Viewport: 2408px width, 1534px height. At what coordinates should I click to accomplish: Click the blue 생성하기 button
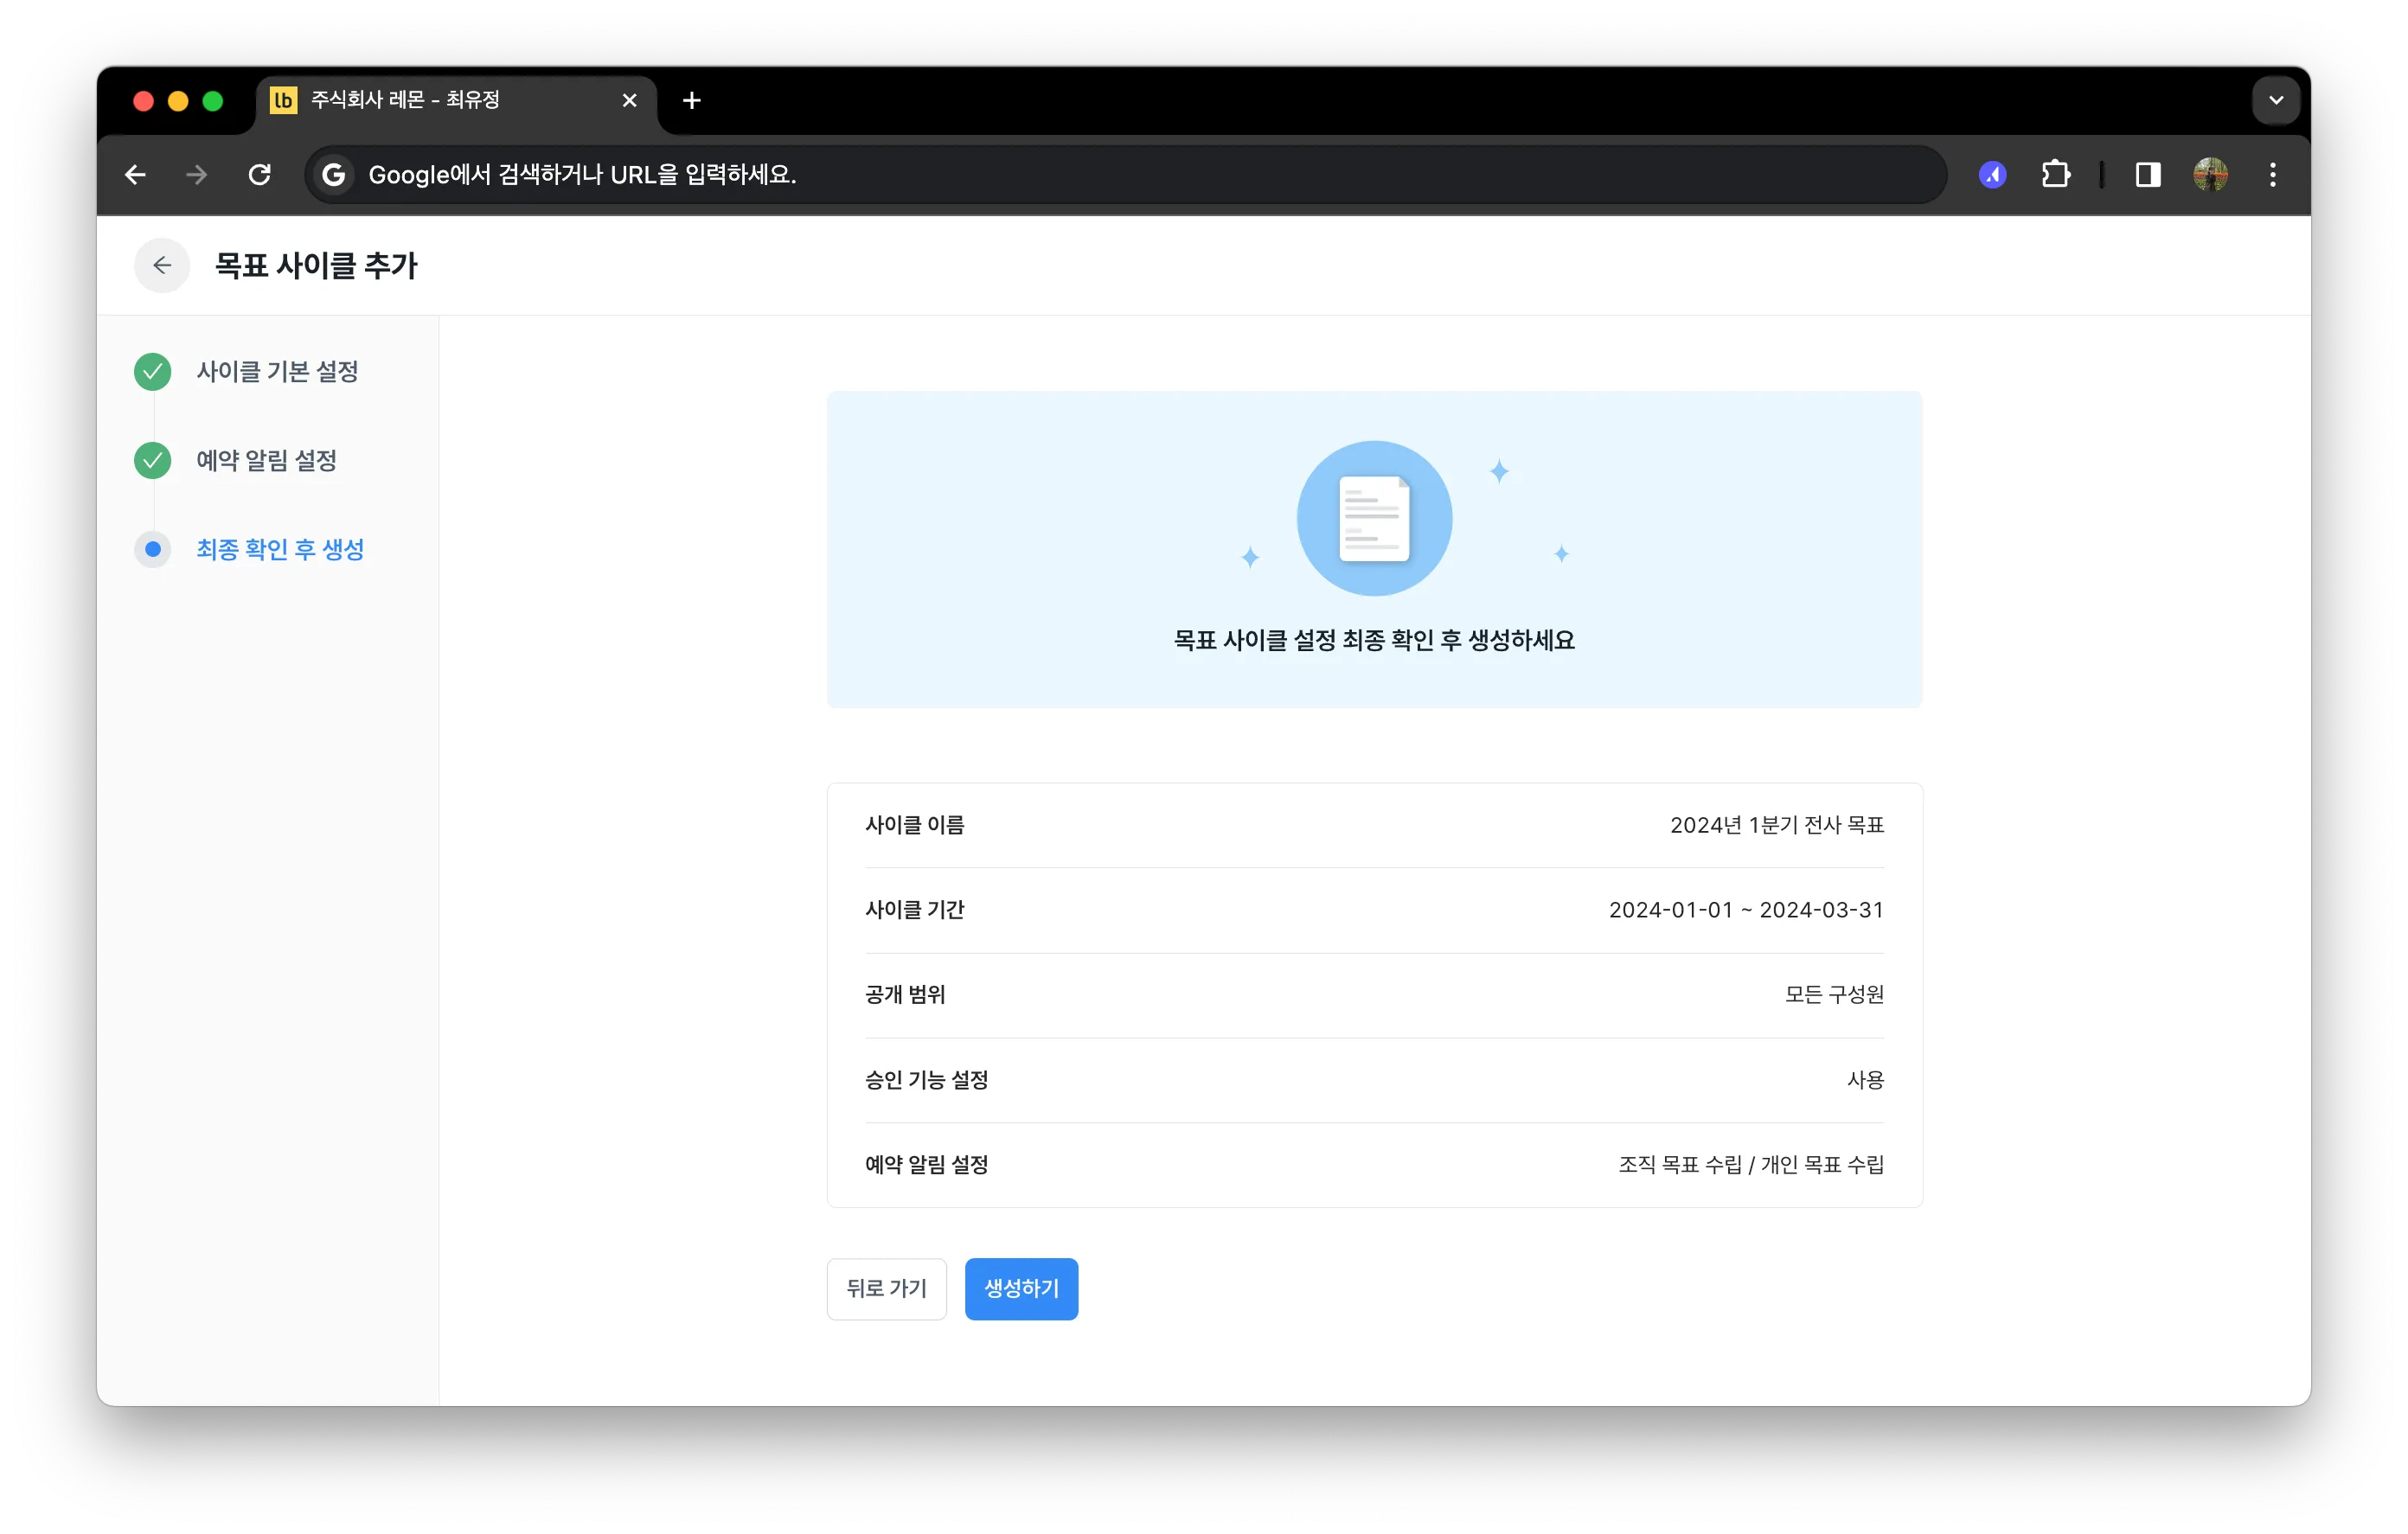[1021, 1289]
